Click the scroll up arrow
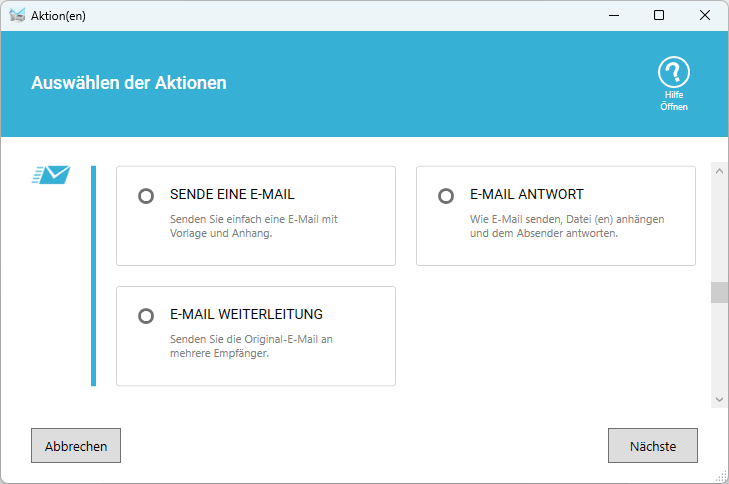Image resolution: width=729 pixels, height=484 pixels. coord(718,171)
